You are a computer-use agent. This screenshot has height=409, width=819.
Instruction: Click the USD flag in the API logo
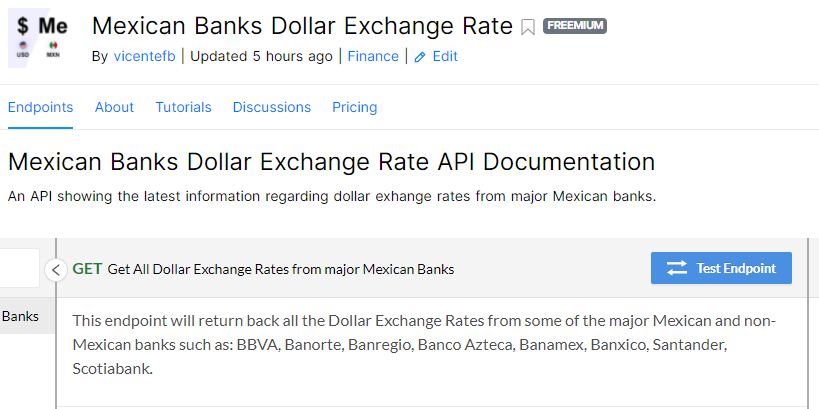[x=23, y=47]
